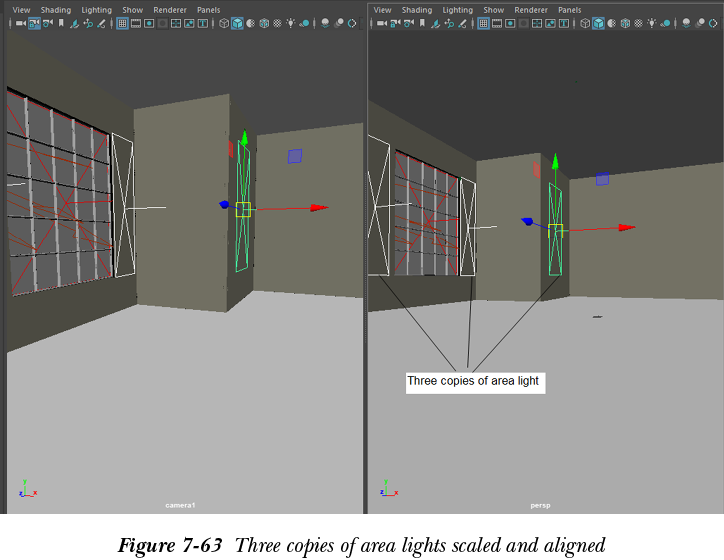The height and width of the screenshot is (560, 724).
Task: Expand the Panels menu in persp panel
Action: click(569, 10)
